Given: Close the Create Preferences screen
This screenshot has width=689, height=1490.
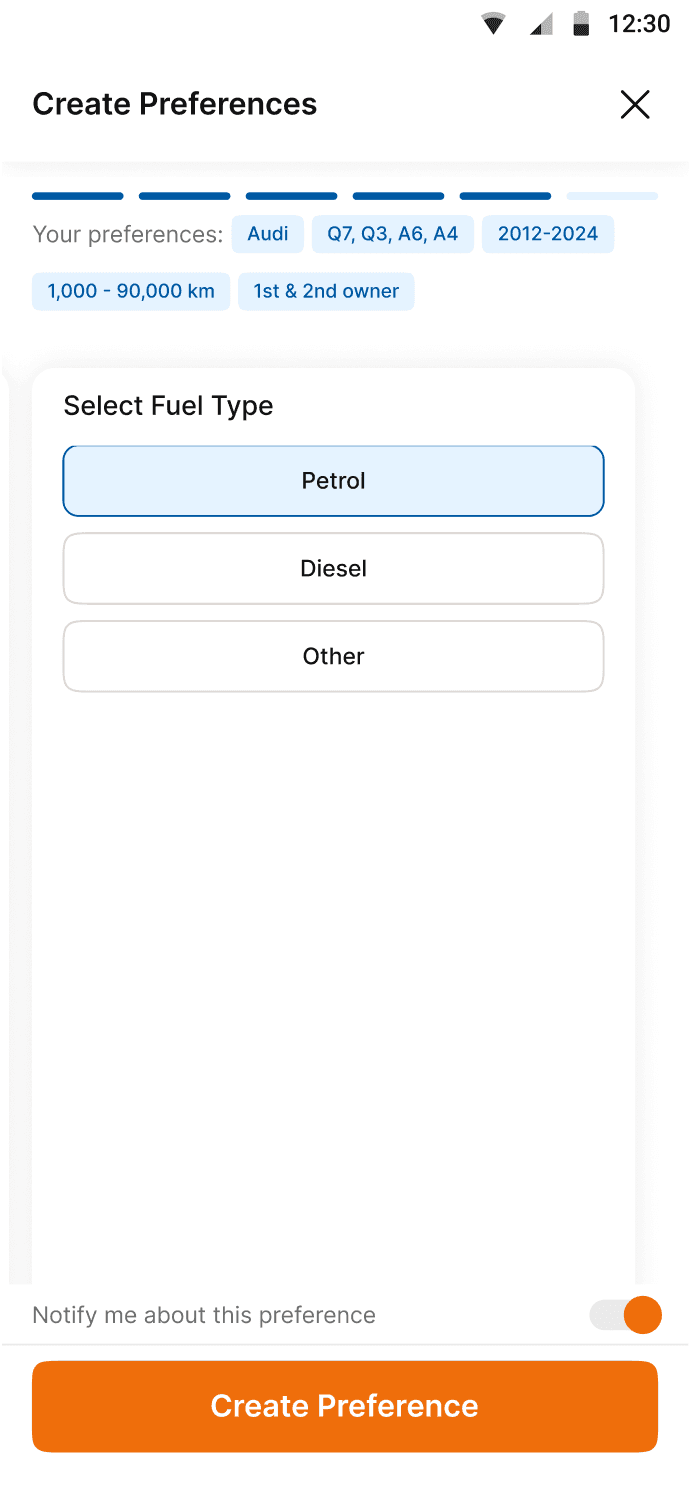Looking at the screenshot, I should (x=635, y=104).
